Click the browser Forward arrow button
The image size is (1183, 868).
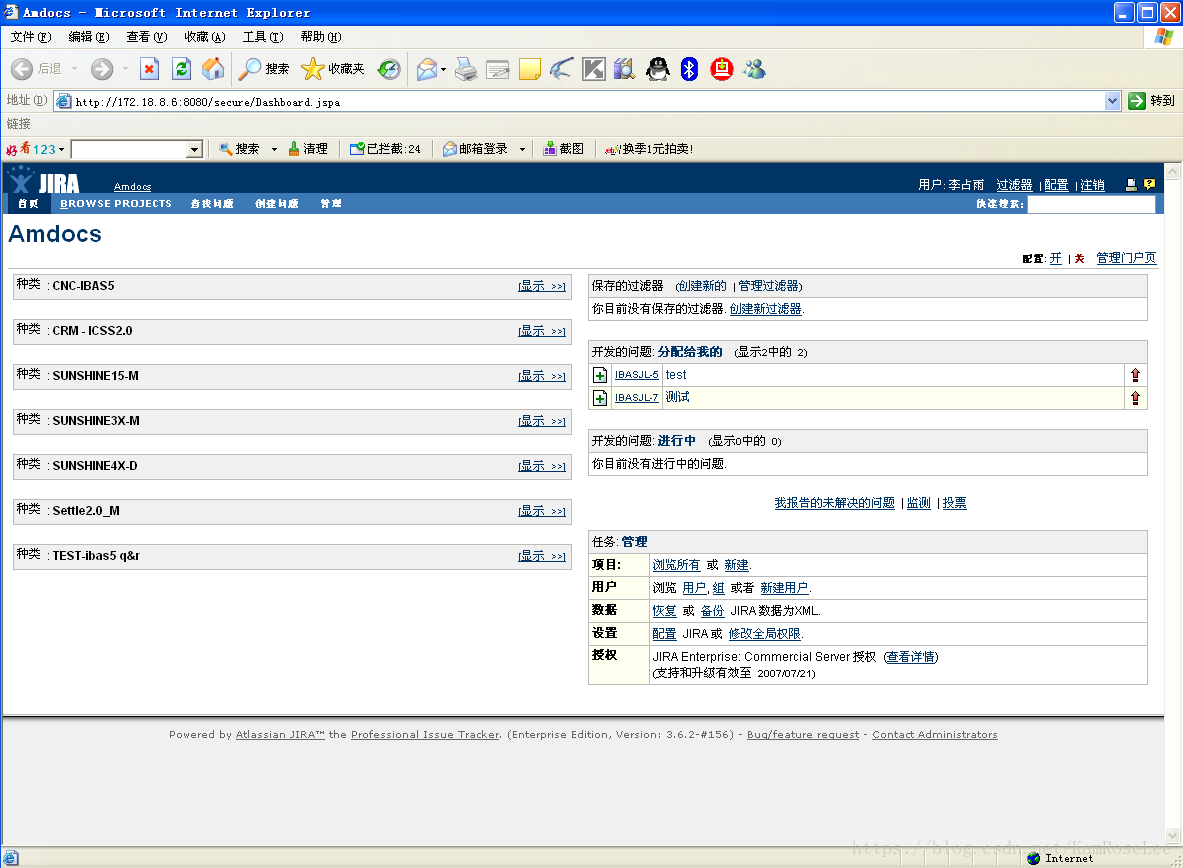(102, 69)
